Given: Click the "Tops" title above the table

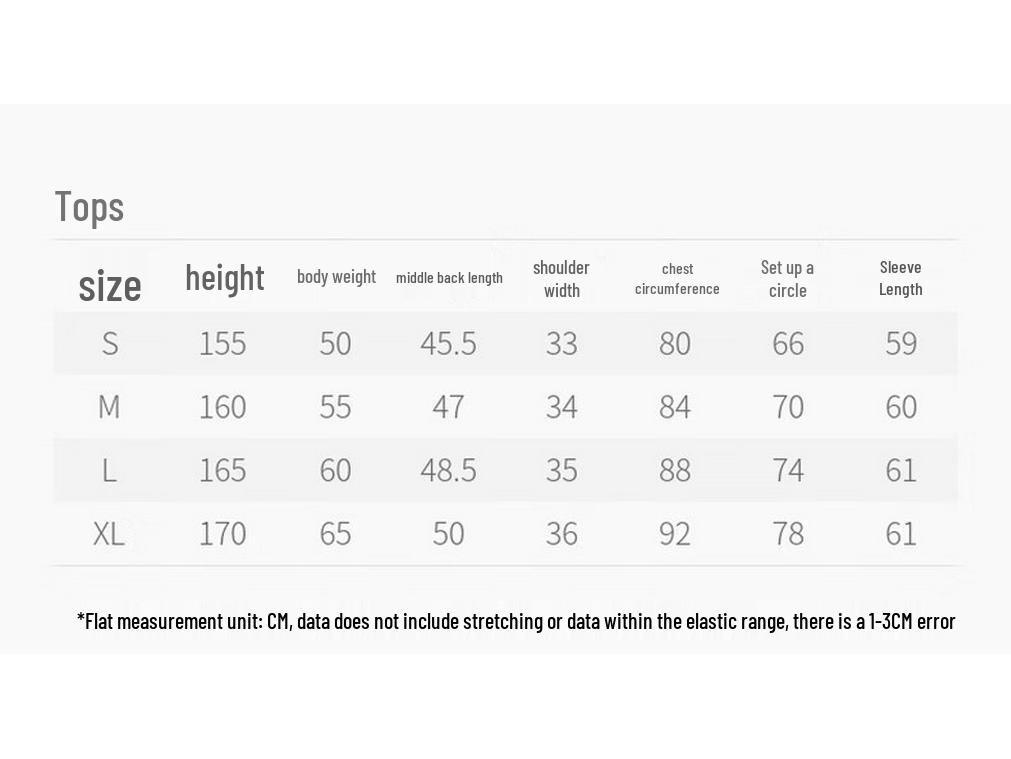Looking at the screenshot, I should 89,207.
